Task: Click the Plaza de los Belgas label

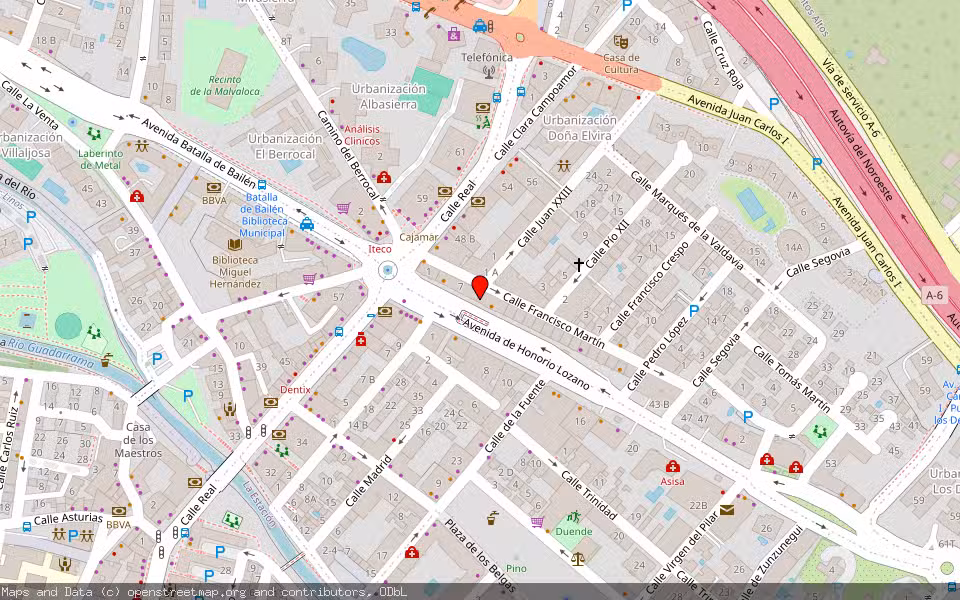Action: click(480, 555)
